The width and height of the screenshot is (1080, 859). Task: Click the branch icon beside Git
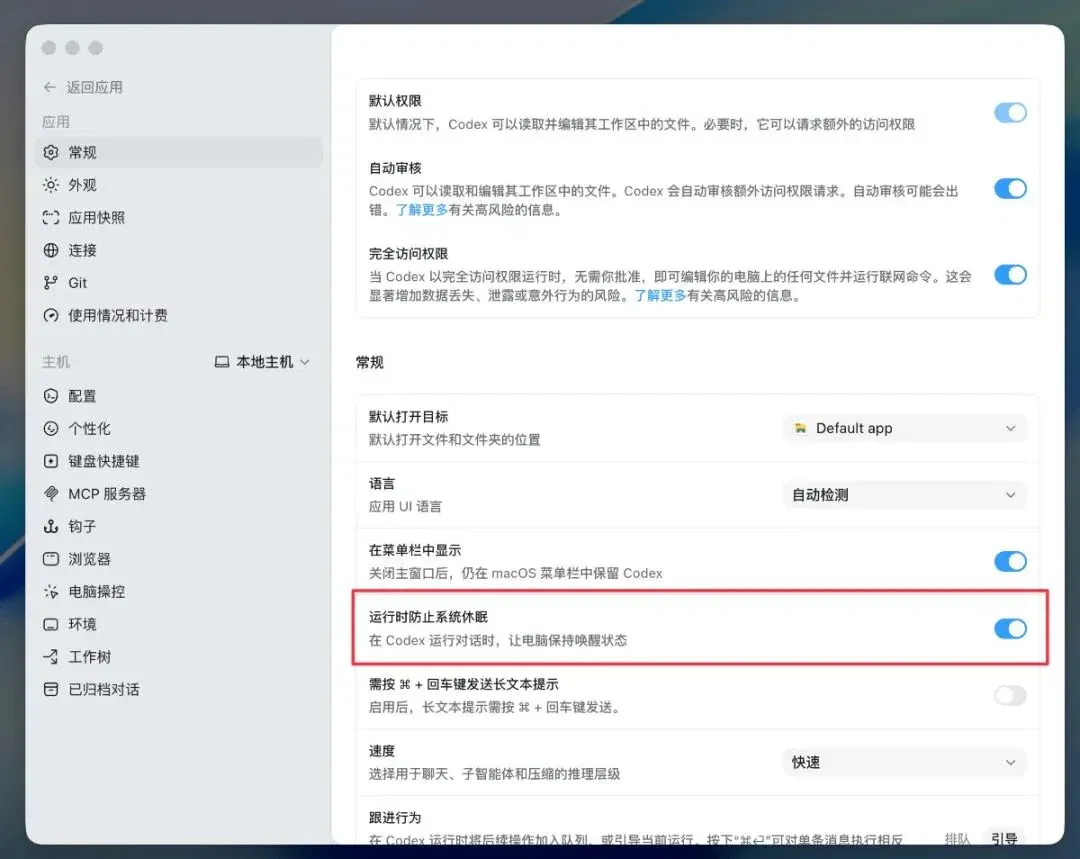click(x=51, y=282)
